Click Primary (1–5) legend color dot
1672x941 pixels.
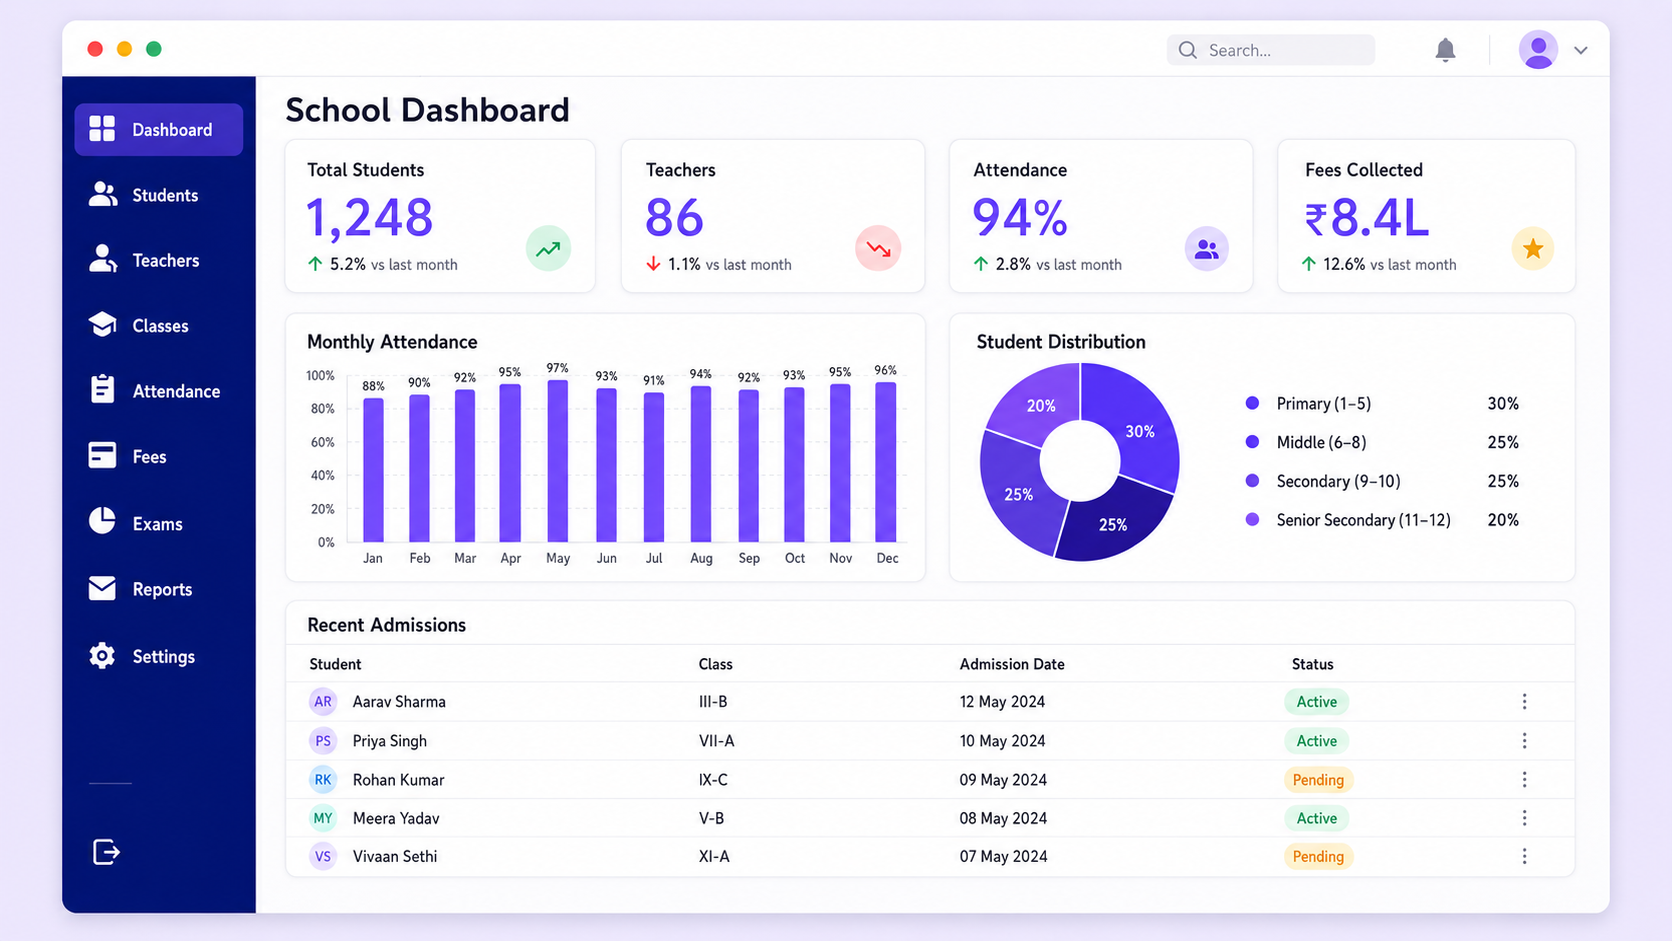1252,403
